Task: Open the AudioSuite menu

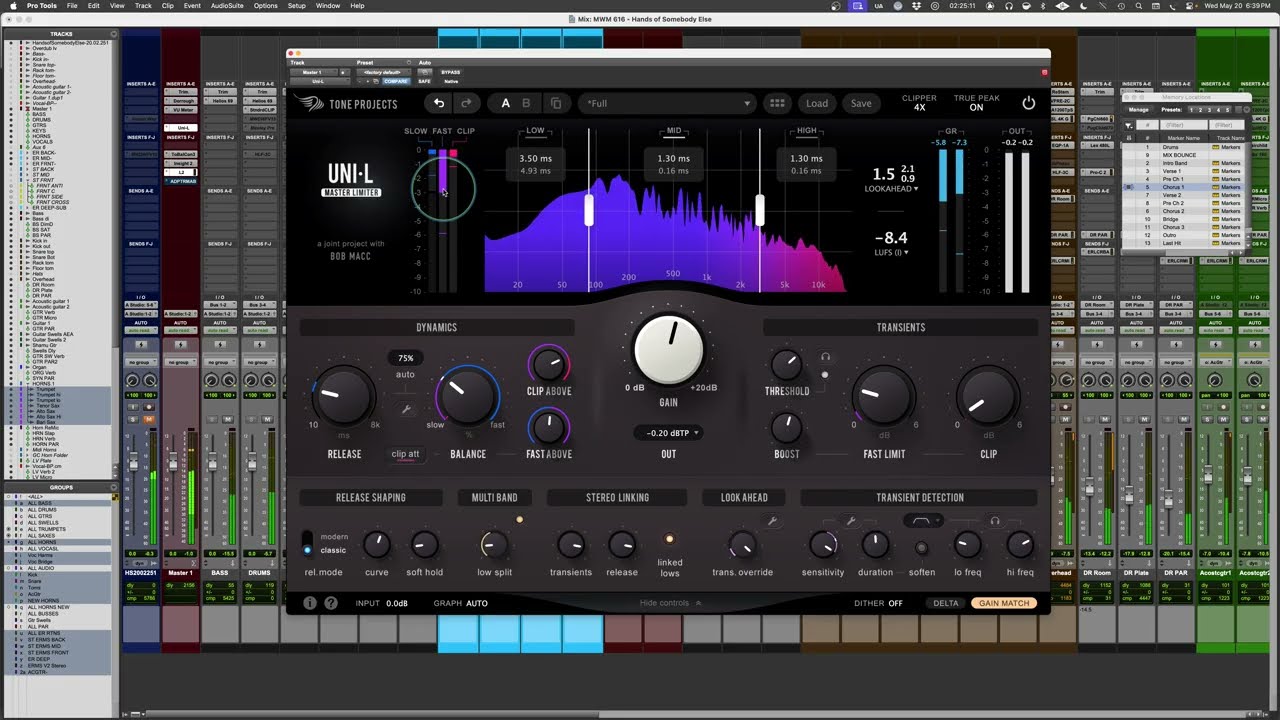Action: [x=227, y=6]
